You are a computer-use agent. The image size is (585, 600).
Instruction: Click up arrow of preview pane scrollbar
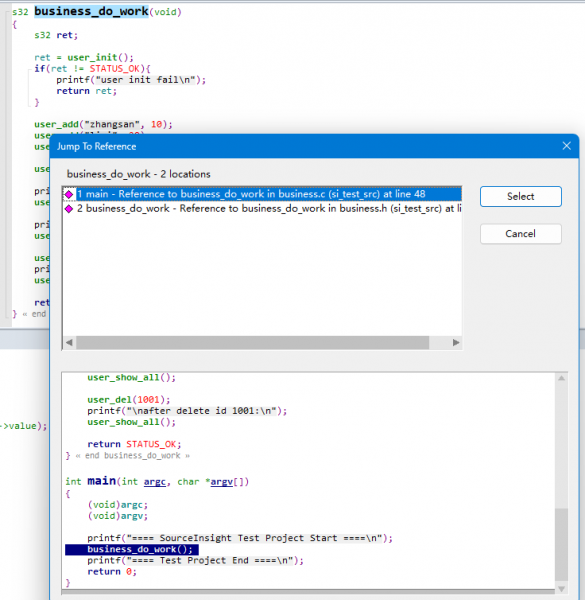coord(561,378)
